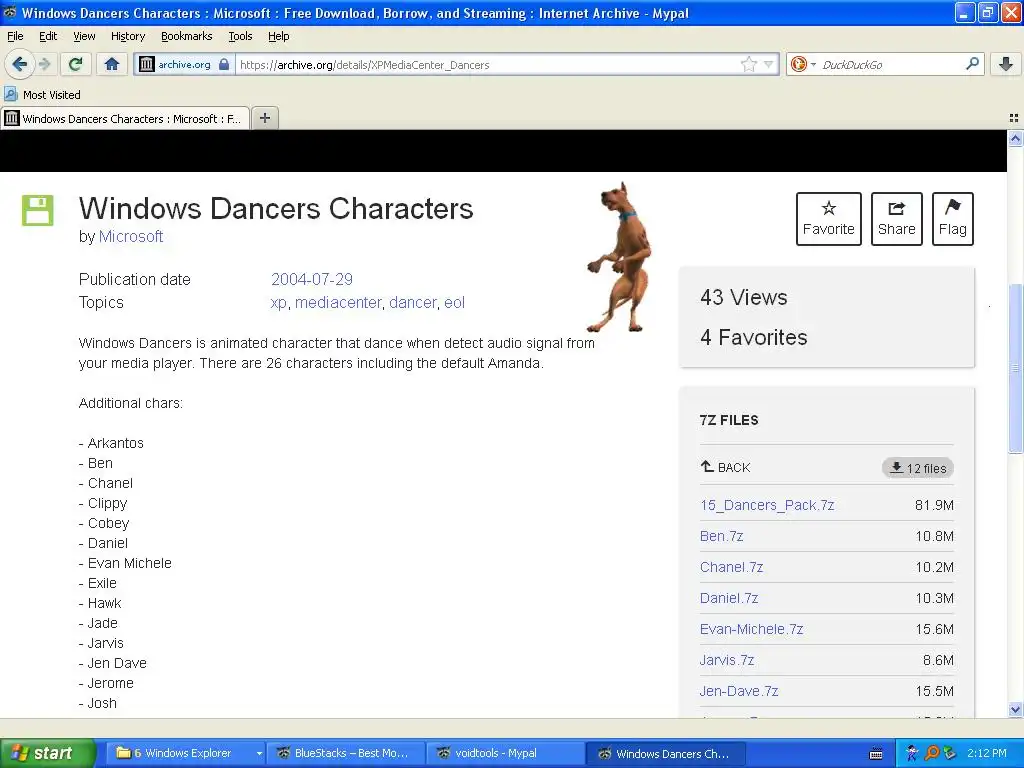The height and width of the screenshot is (768, 1024).
Task: Open the 6 Windows Explorer taskbar group
Action: point(188,754)
